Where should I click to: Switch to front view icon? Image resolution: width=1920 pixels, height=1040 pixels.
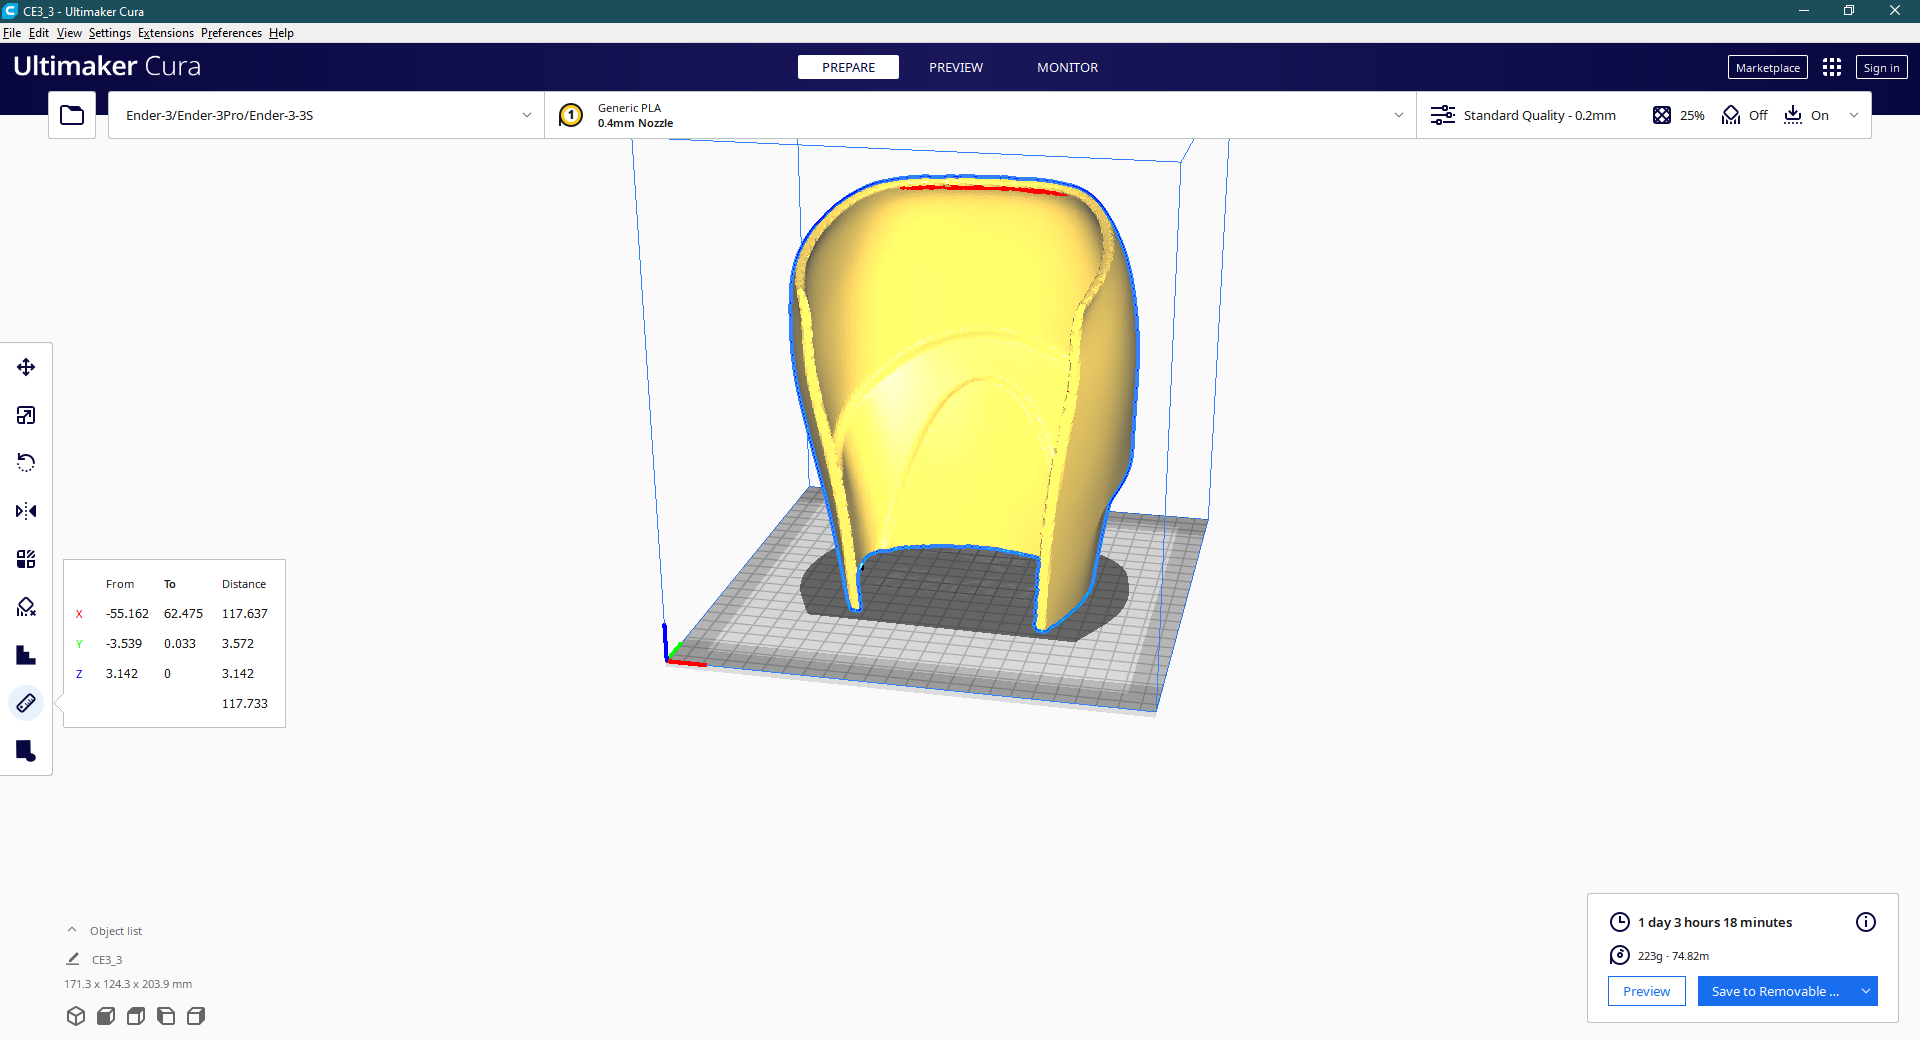tap(106, 1016)
